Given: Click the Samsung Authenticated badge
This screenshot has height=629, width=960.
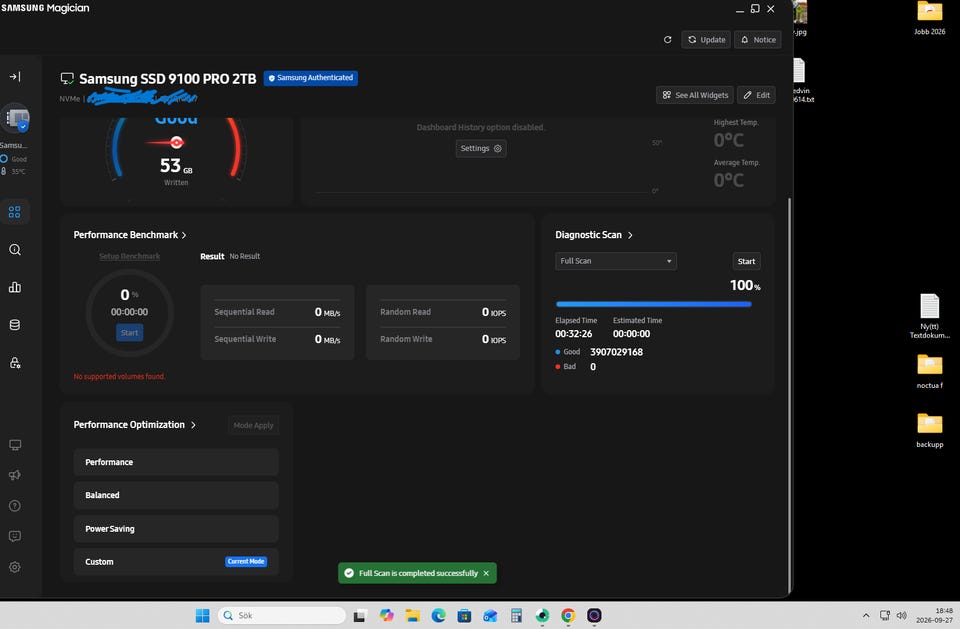Looking at the screenshot, I should [311, 78].
